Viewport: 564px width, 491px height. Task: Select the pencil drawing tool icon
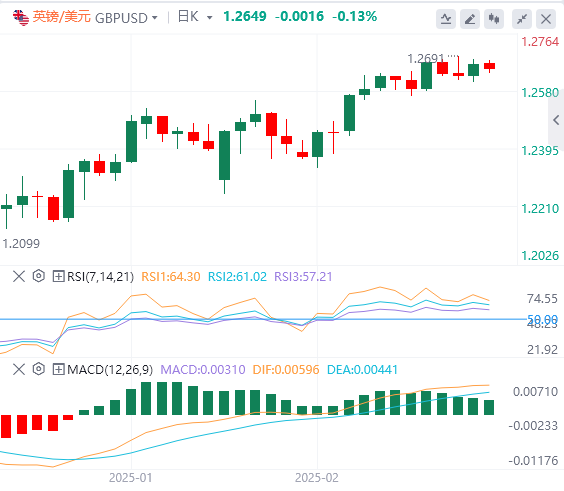pos(470,19)
